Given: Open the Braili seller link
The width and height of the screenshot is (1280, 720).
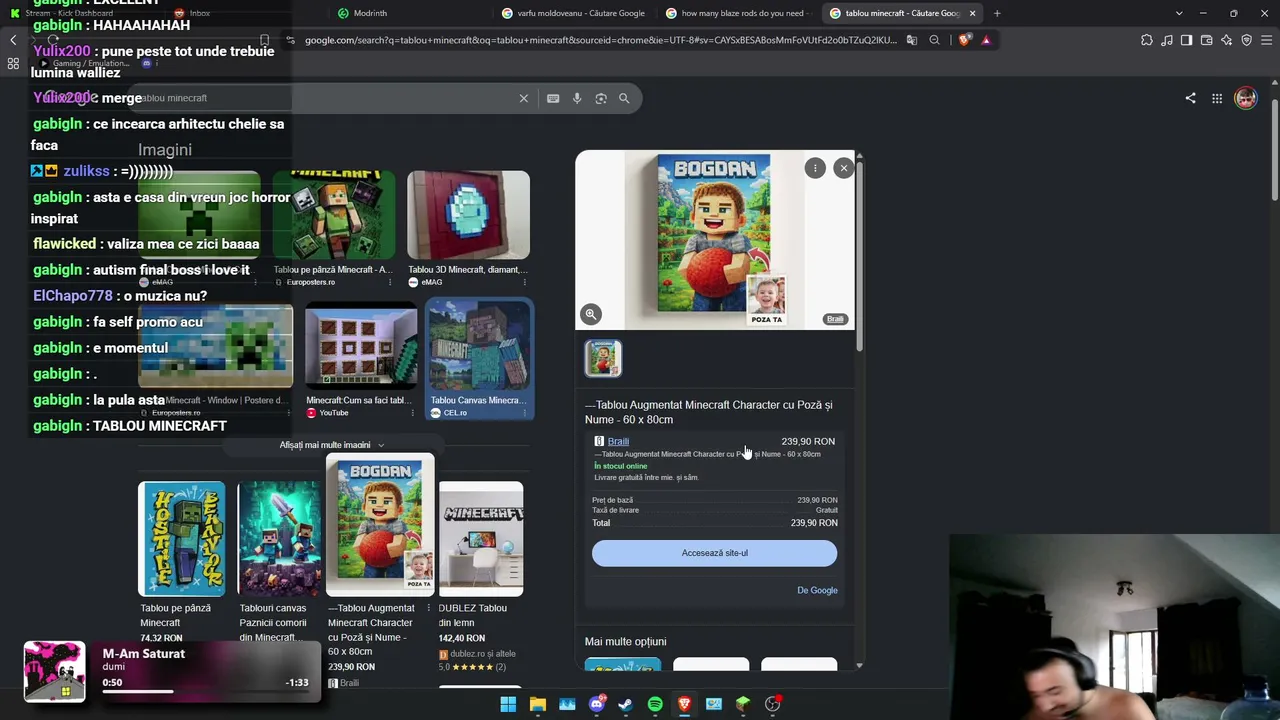Looking at the screenshot, I should coord(618,441).
